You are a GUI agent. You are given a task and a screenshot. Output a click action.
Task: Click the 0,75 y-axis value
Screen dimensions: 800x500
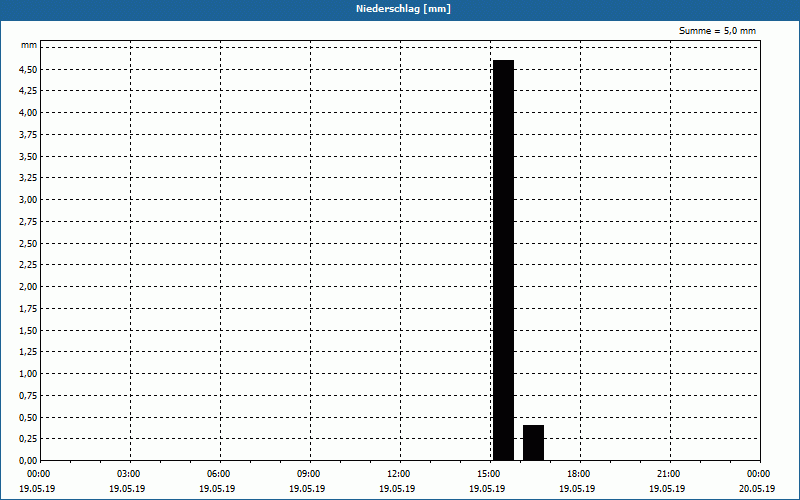tap(28, 396)
